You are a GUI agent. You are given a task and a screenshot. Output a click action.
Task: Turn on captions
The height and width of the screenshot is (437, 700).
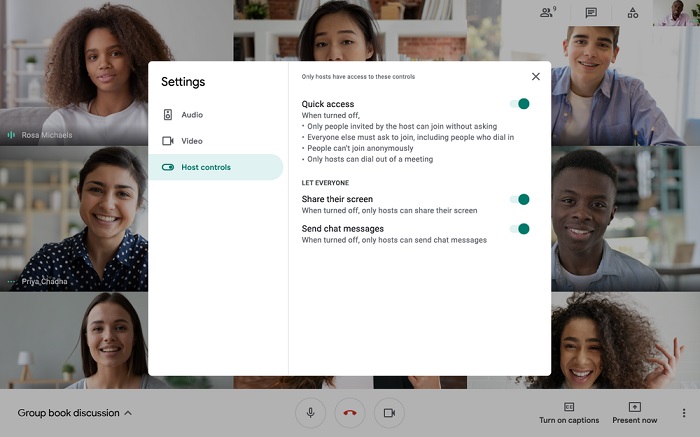click(569, 412)
